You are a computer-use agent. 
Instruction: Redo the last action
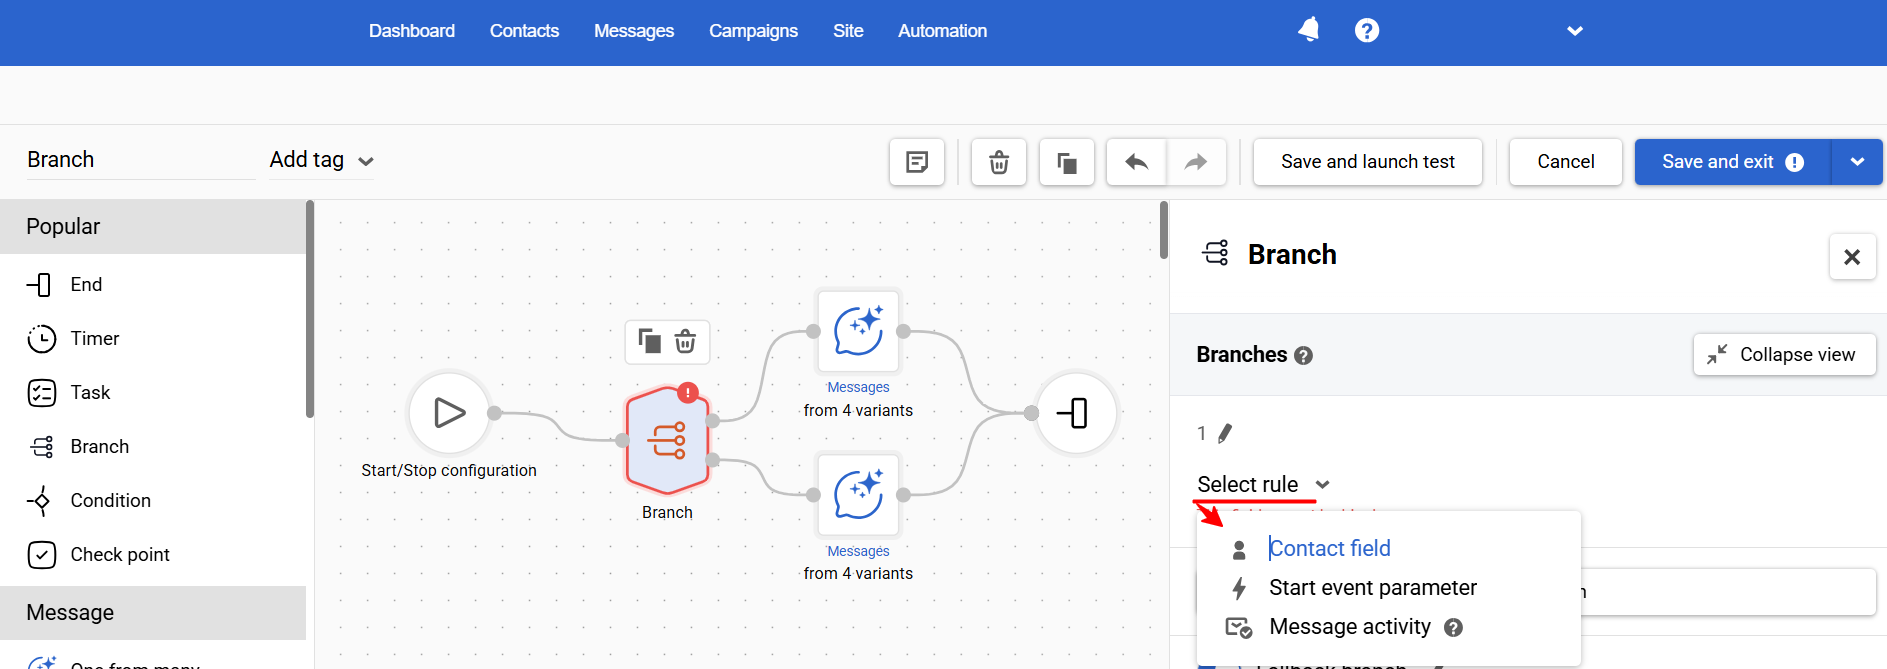(x=1196, y=162)
